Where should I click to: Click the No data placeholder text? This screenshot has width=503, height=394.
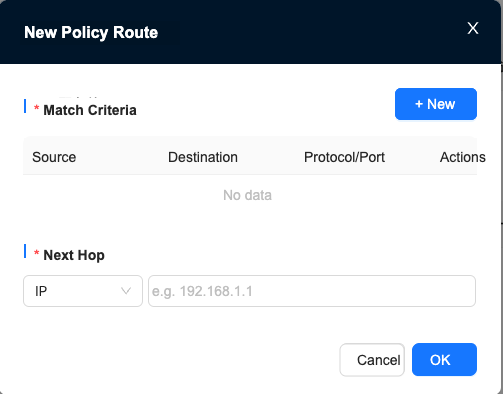(x=247, y=195)
